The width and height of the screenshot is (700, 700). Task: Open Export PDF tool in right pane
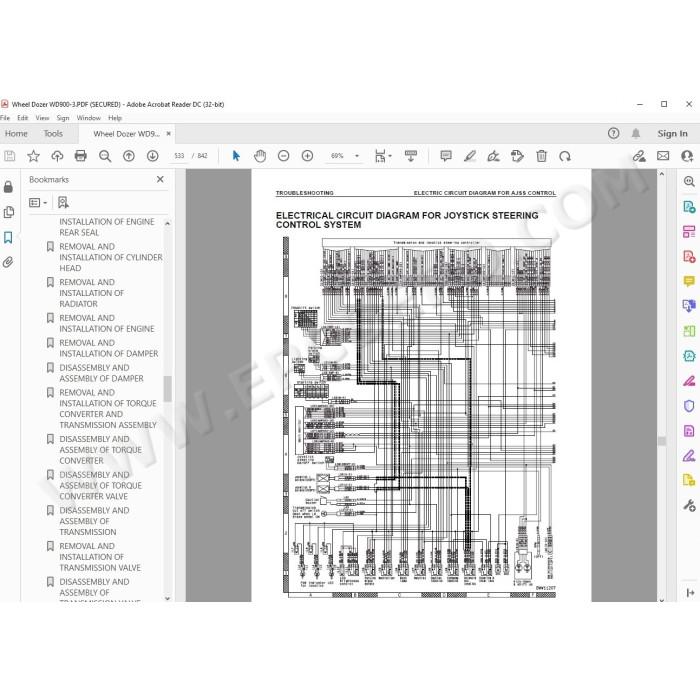point(689,207)
